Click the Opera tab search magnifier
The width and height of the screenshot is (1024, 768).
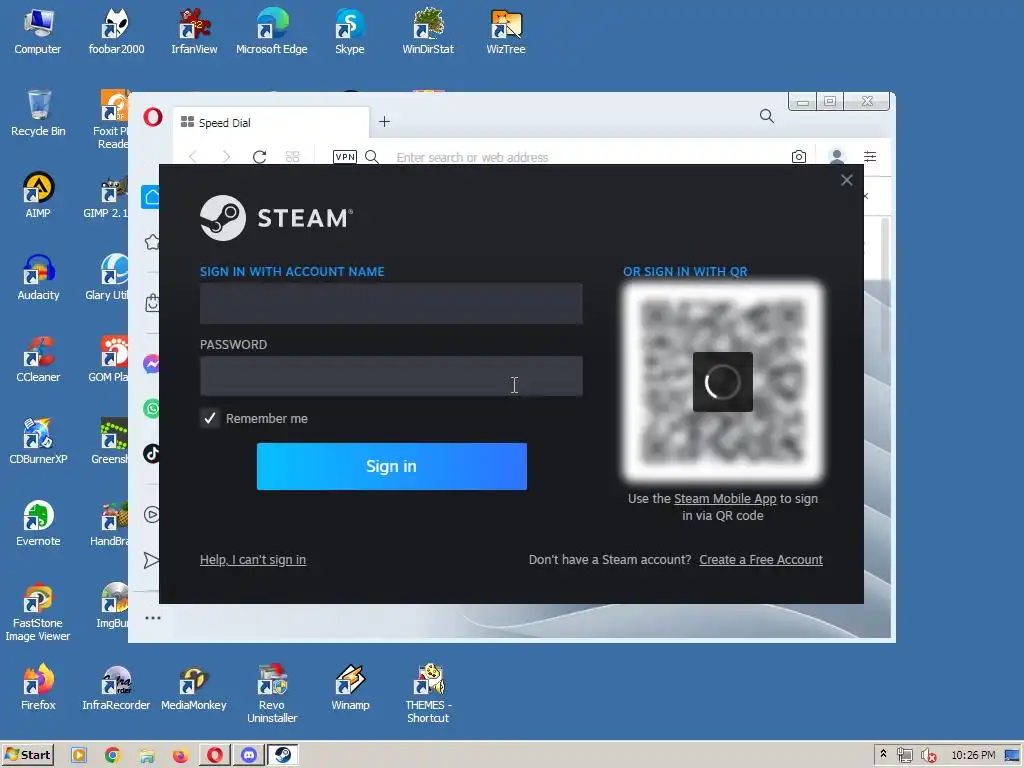click(x=767, y=116)
